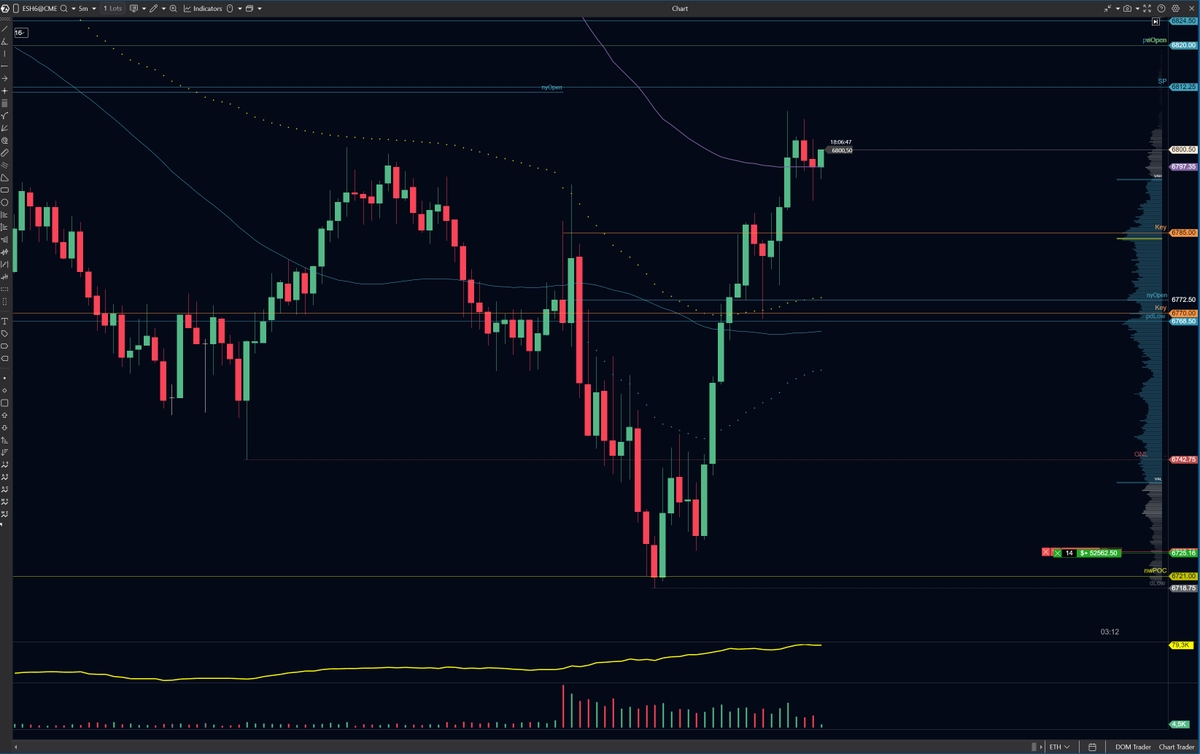Image resolution: width=1200 pixels, height=754 pixels.
Task: Select the diamond marker tool
Action: point(5,390)
